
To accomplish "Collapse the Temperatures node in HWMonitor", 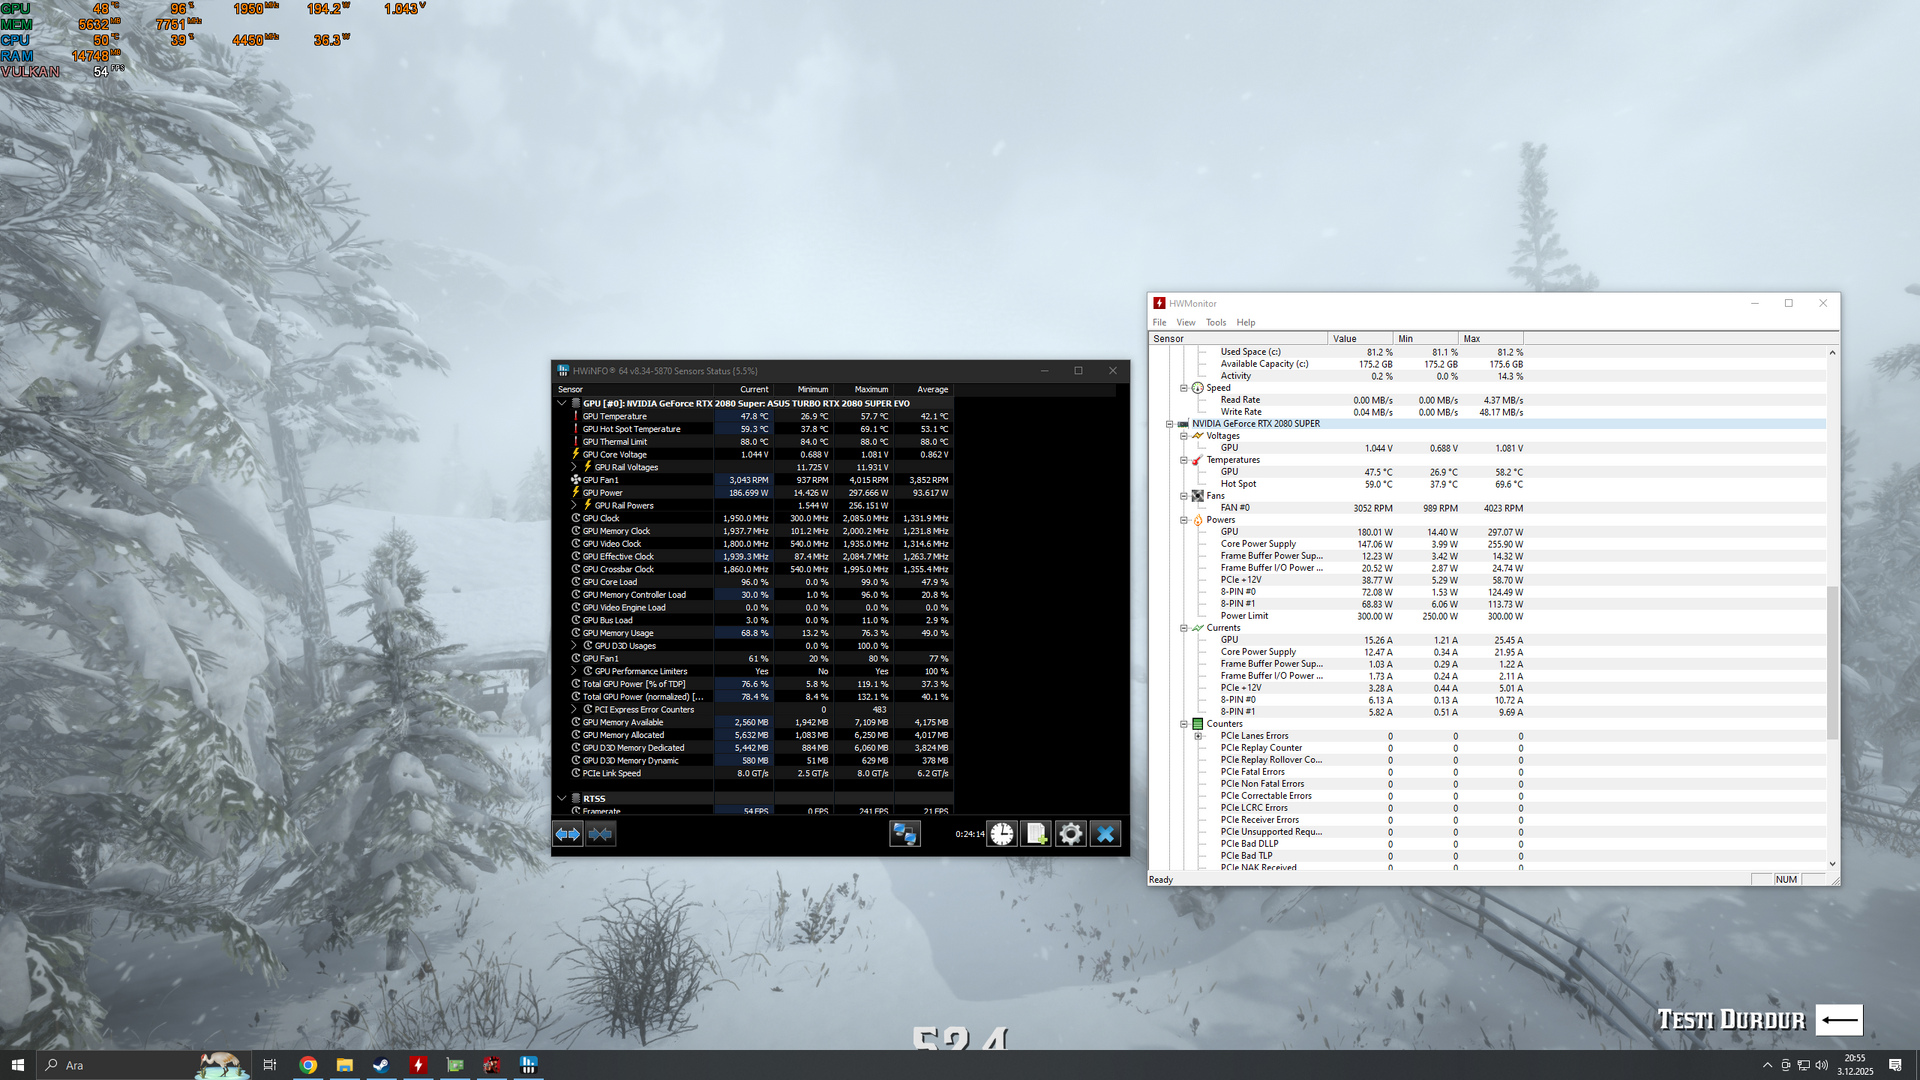I will click(x=1184, y=460).
